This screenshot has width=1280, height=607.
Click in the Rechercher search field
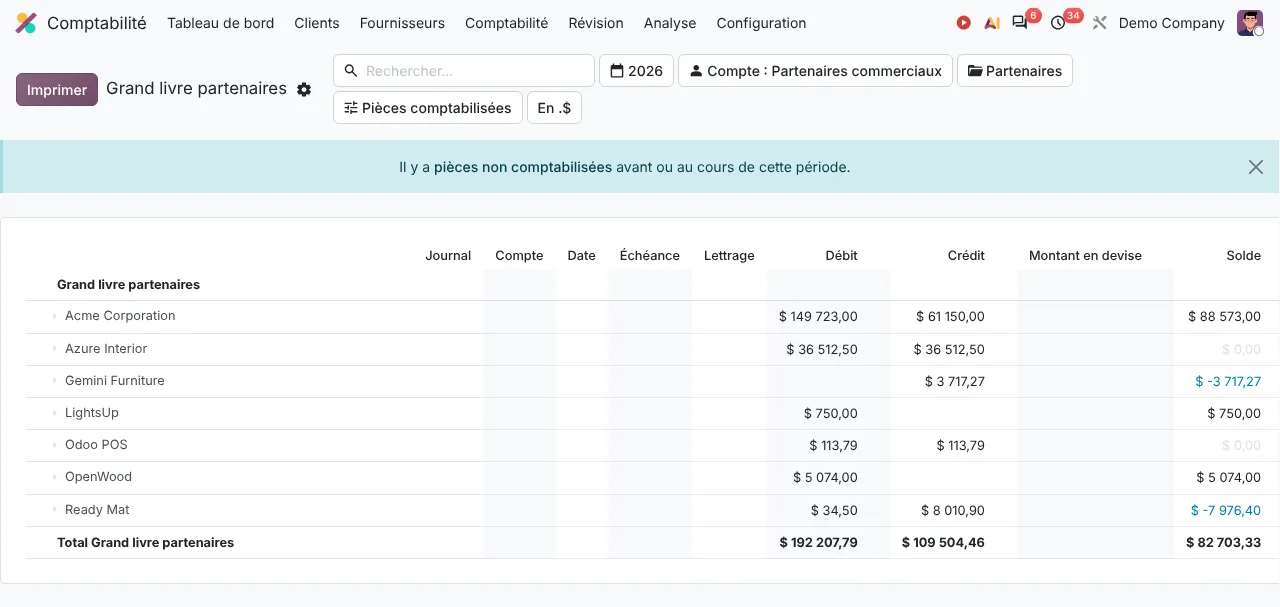coord(475,71)
